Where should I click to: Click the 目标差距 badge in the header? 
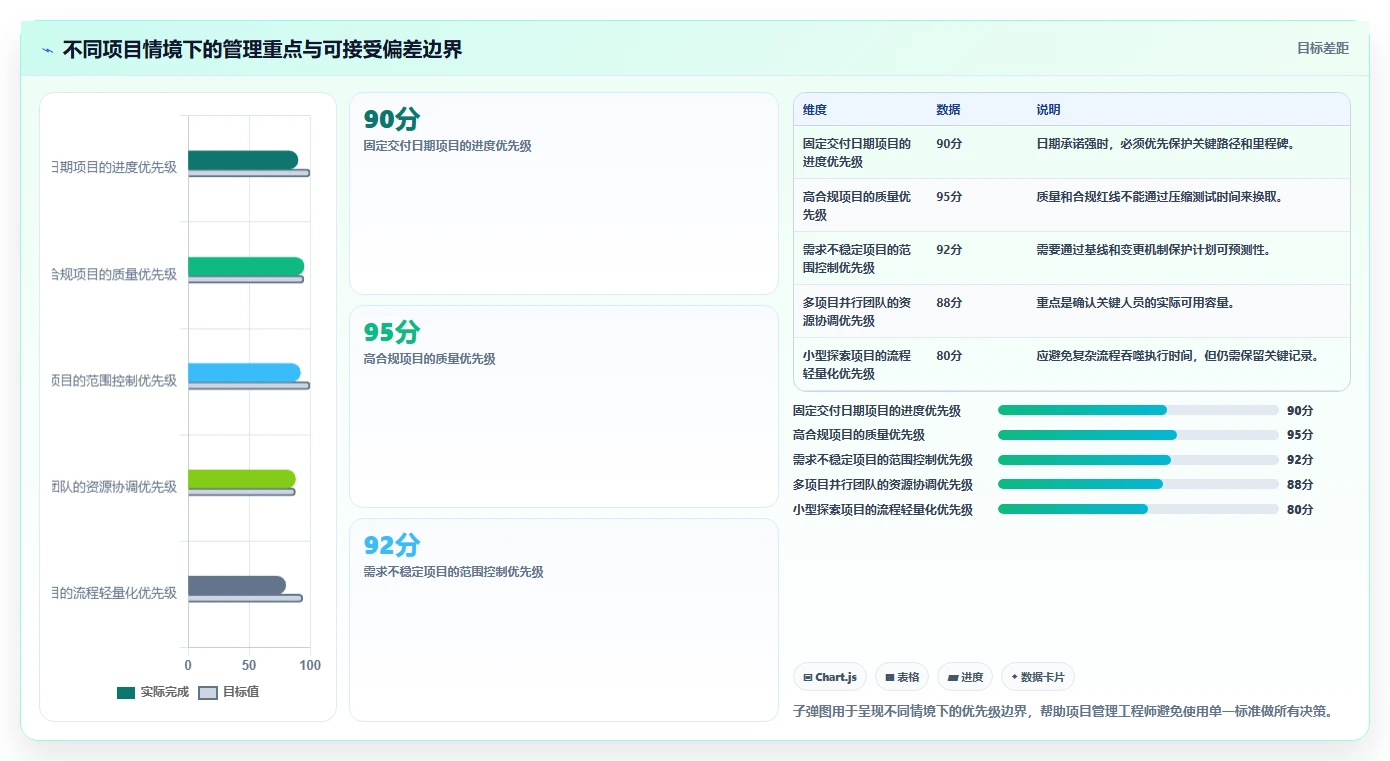pos(1322,48)
